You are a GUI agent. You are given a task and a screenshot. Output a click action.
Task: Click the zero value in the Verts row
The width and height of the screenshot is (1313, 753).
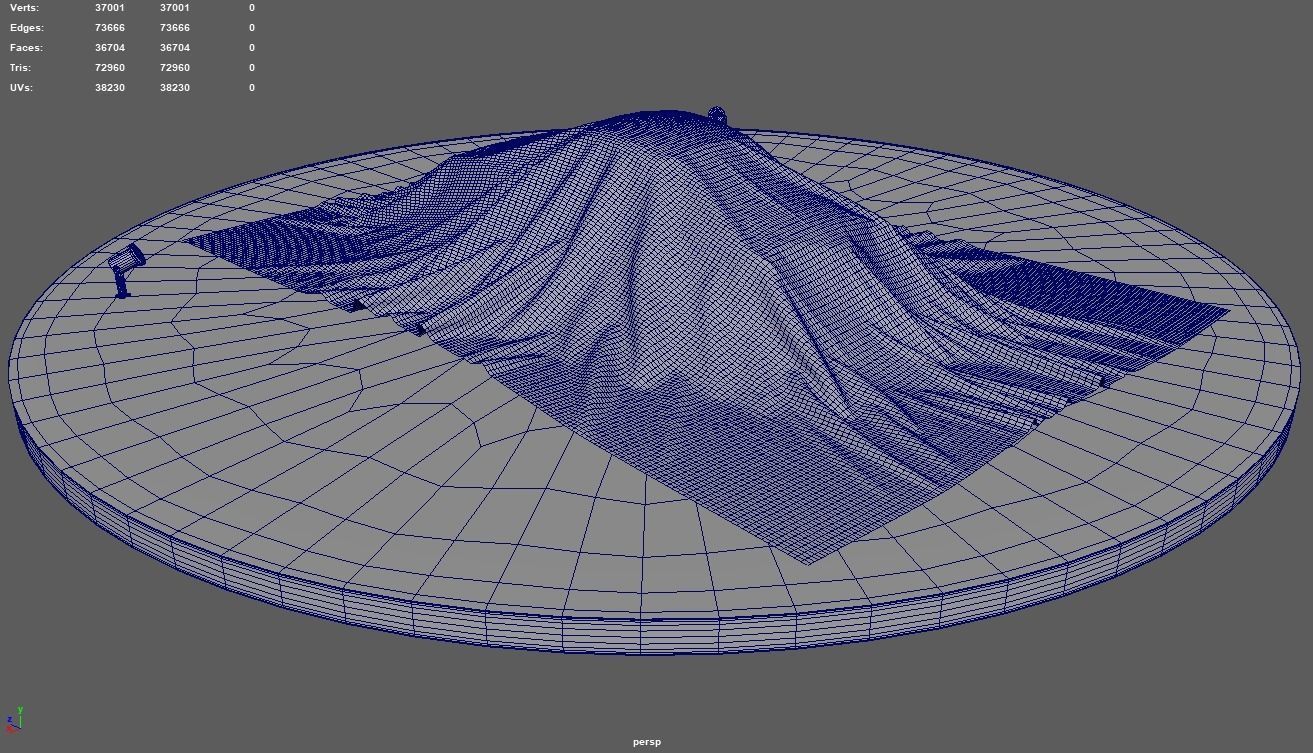coord(252,8)
